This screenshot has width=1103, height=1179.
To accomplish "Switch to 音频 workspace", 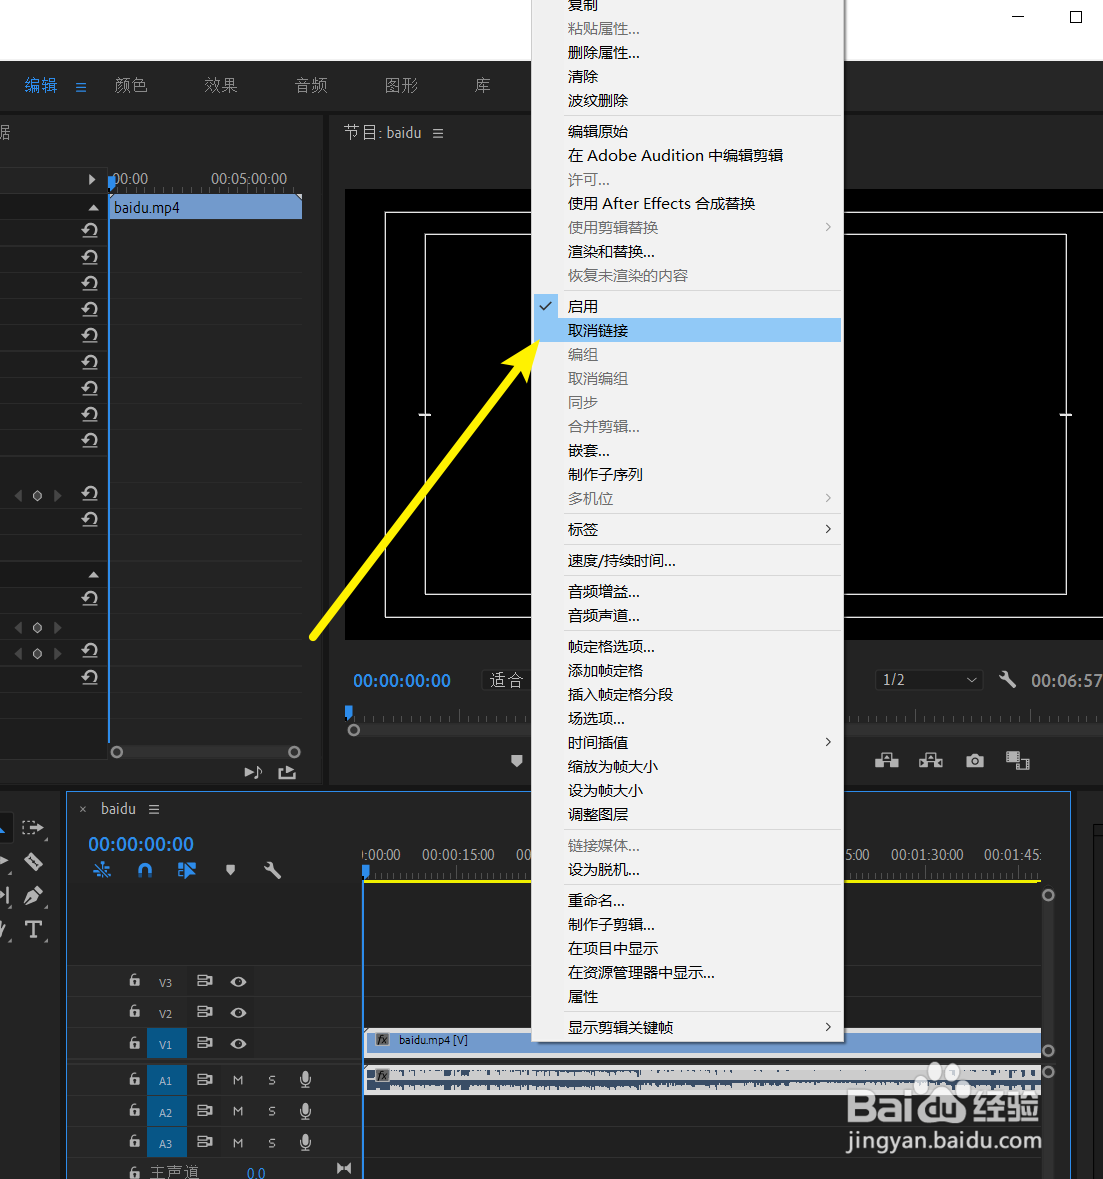I will coord(311,85).
